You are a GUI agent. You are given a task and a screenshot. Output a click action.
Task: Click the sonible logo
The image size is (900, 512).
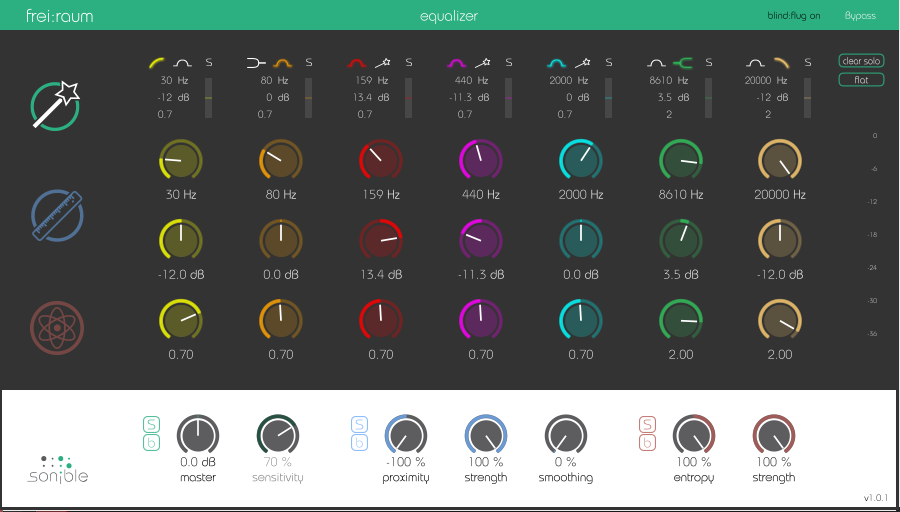pyautogui.click(x=57, y=470)
